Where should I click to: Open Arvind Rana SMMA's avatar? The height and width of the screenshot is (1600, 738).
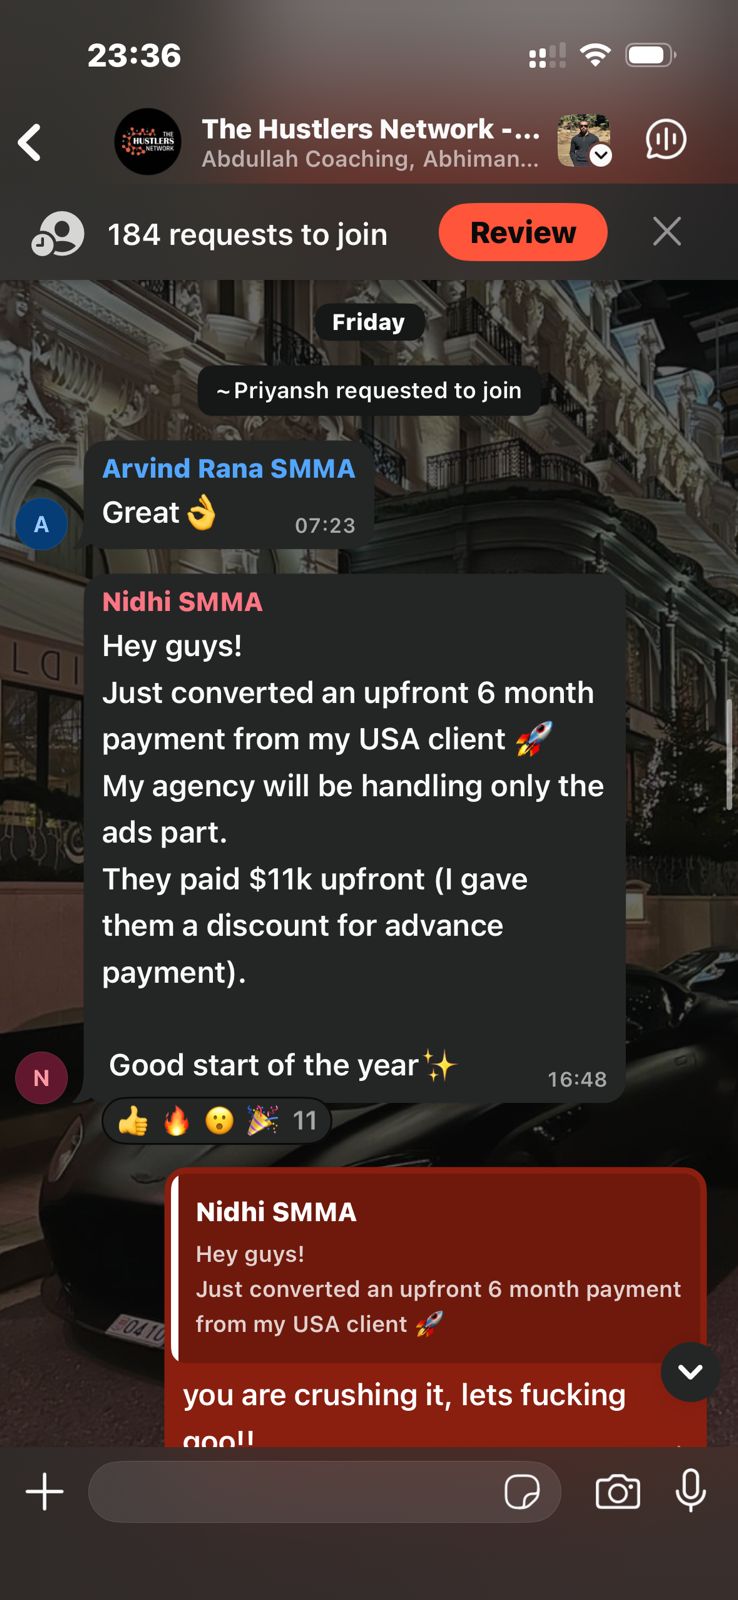[41, 524]
